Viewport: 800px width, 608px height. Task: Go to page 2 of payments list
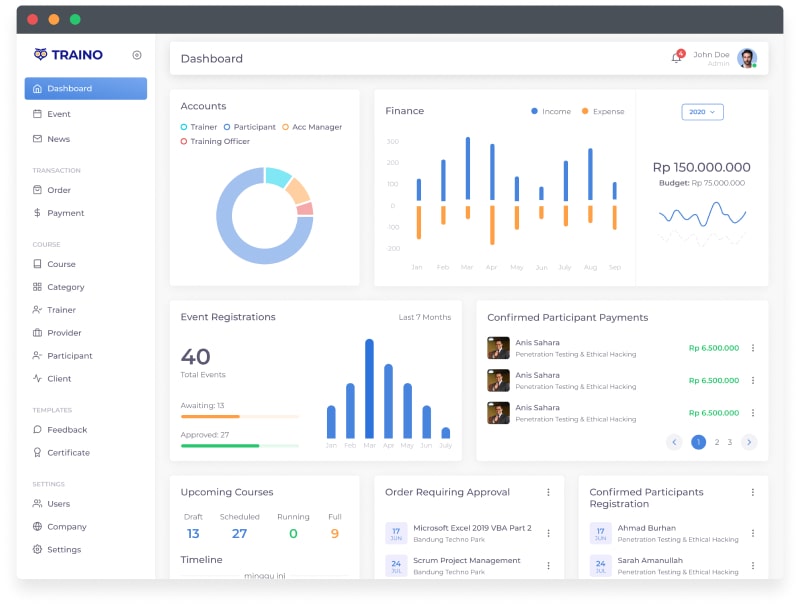click(717, 442)
